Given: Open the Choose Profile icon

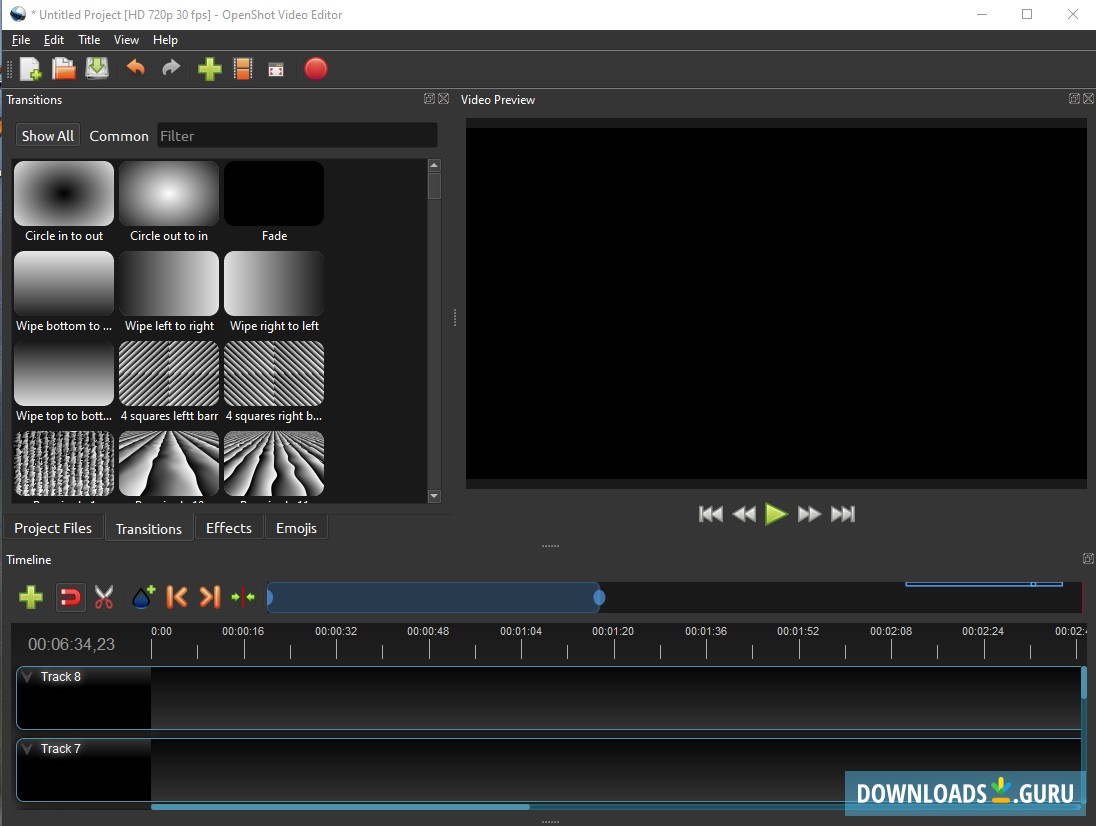Looking at the screenshot, I should tap(243, 68).
